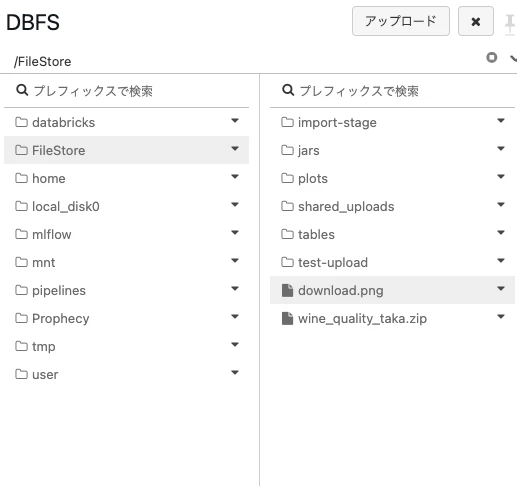Open the dropdown arrow for mlflow

pos(235,232)
